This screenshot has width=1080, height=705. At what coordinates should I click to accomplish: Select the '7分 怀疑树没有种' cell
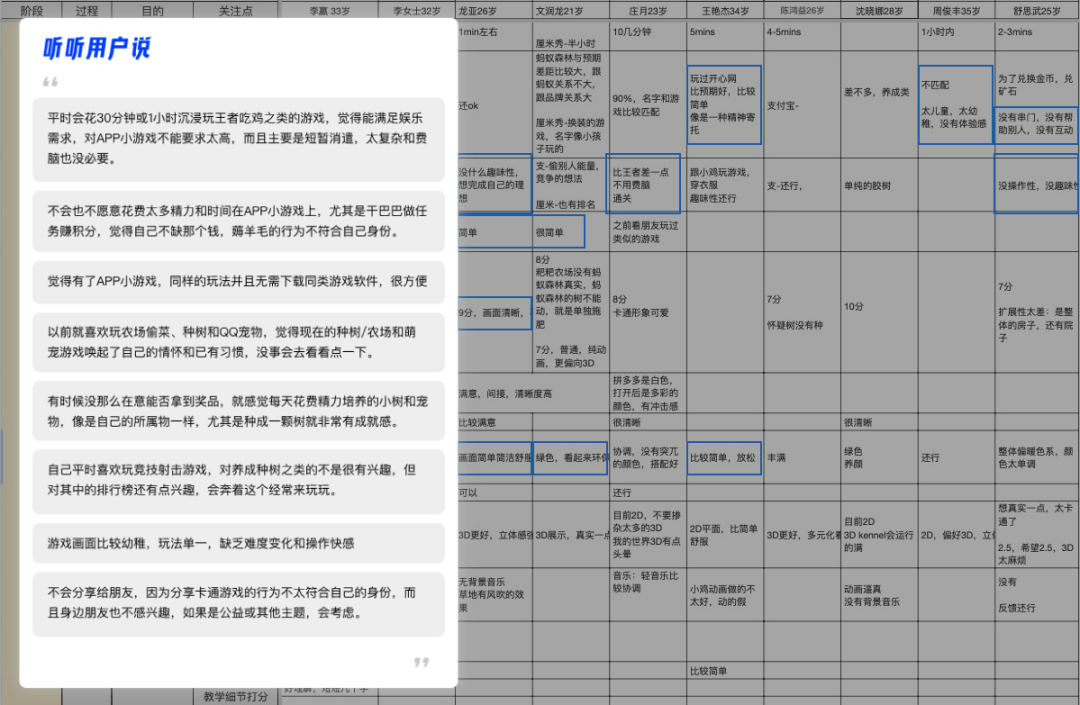coord(802,312)
